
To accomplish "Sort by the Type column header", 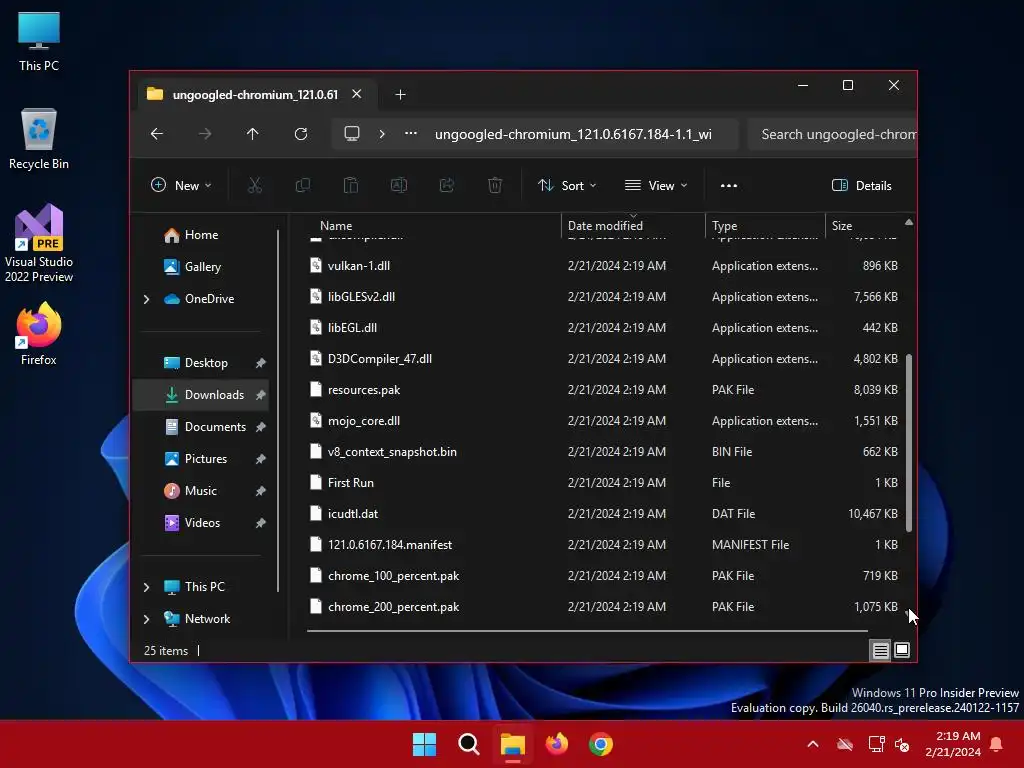I will pos(765,225).
